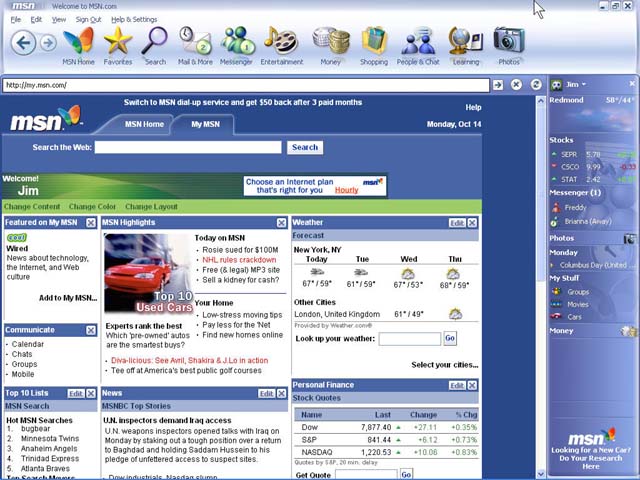Click the camera icon beside Photos sidebar
This screenshot has width=640, height=480.
click(x=630, y=238)
